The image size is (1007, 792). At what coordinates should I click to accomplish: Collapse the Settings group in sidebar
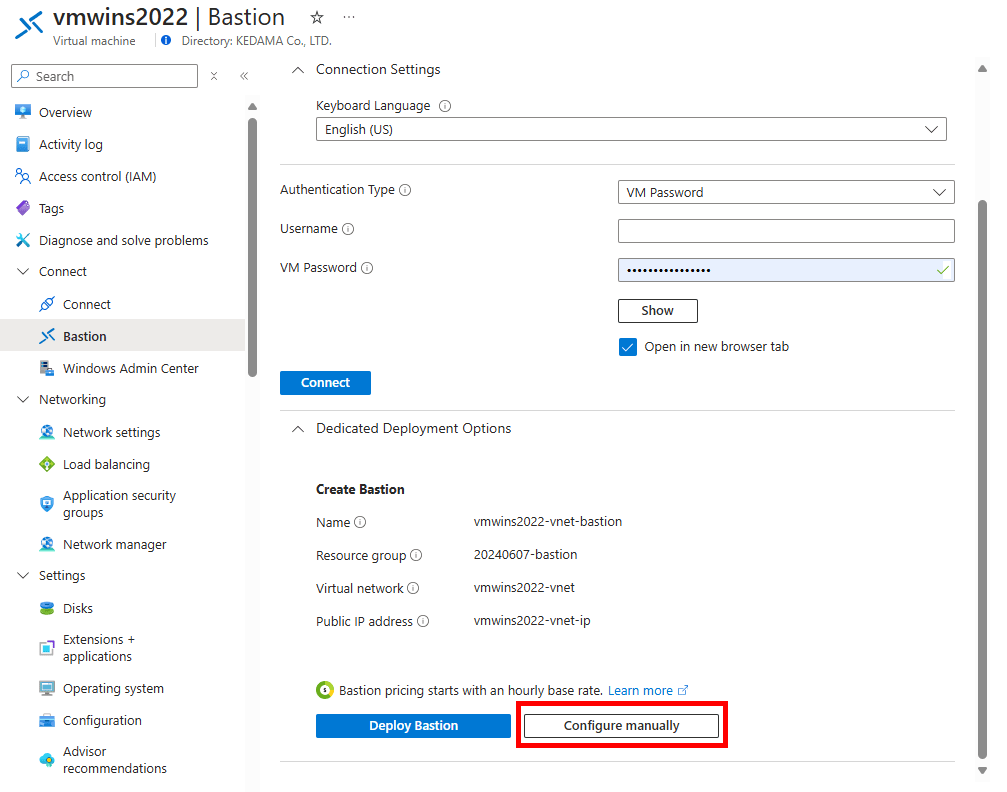23,576
